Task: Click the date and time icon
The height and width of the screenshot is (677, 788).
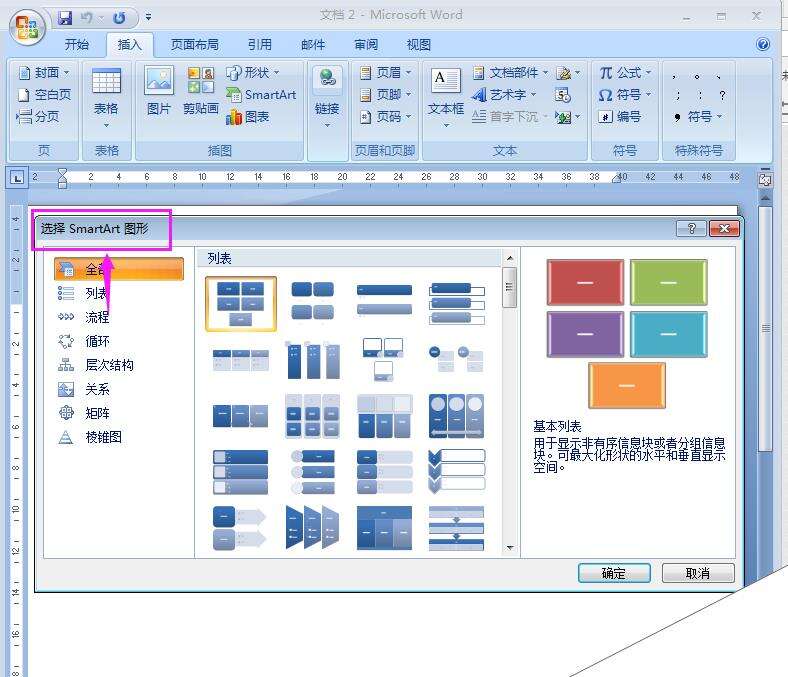Action: (563, 94)
